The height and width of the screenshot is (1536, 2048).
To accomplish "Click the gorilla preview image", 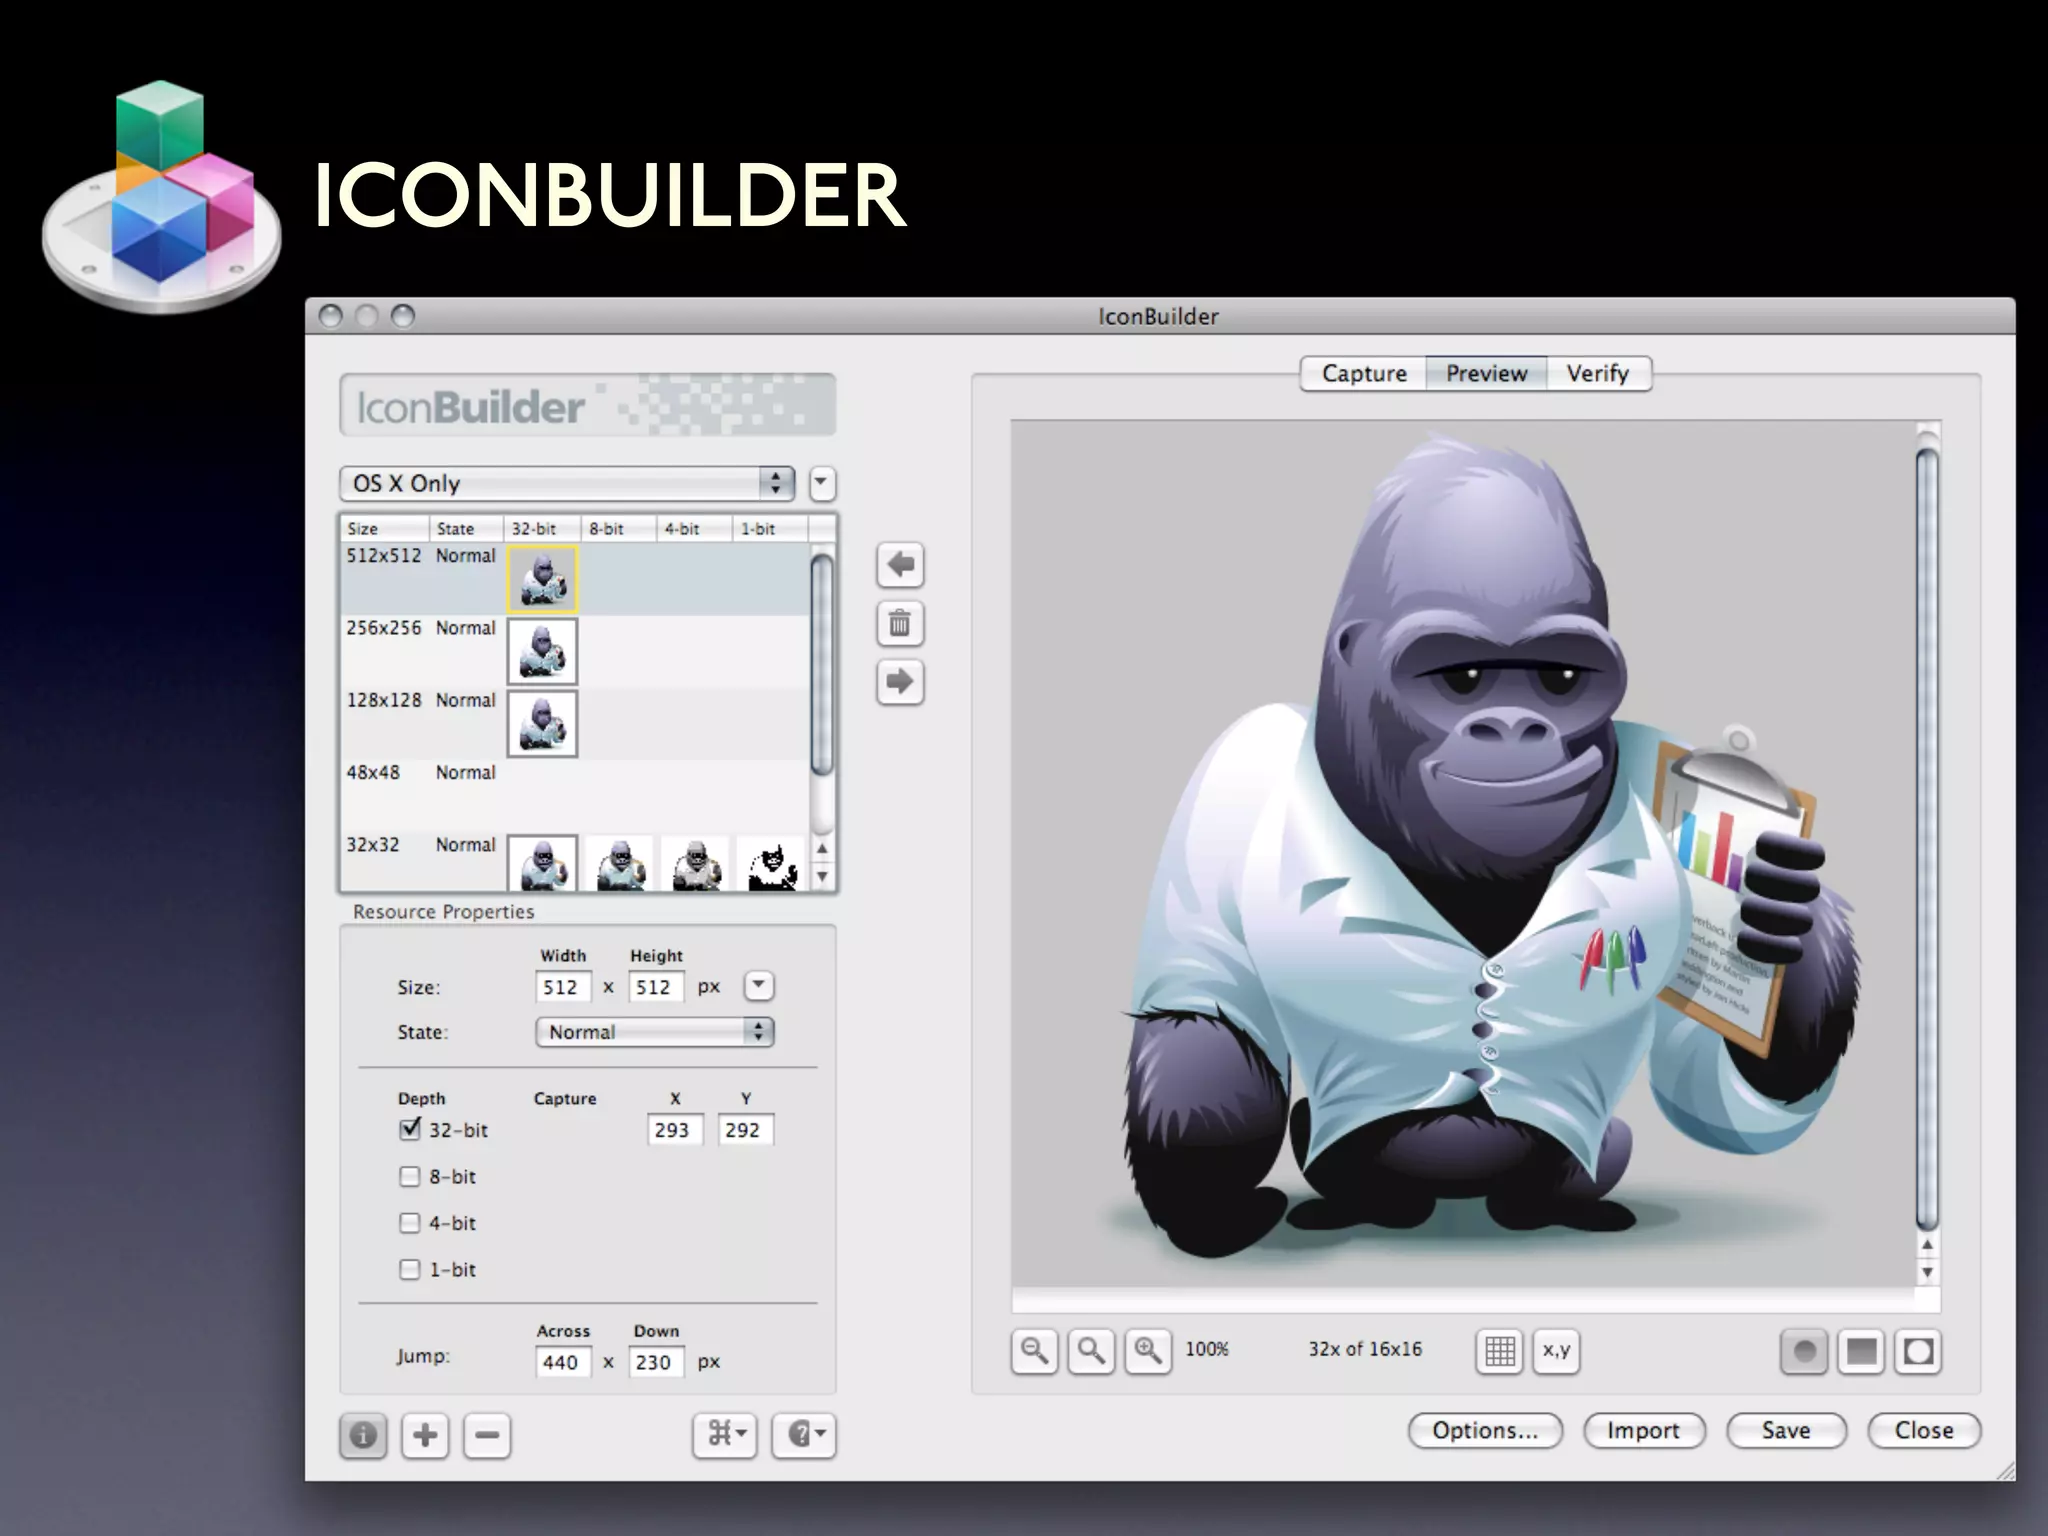I will tap(1463, 855).
